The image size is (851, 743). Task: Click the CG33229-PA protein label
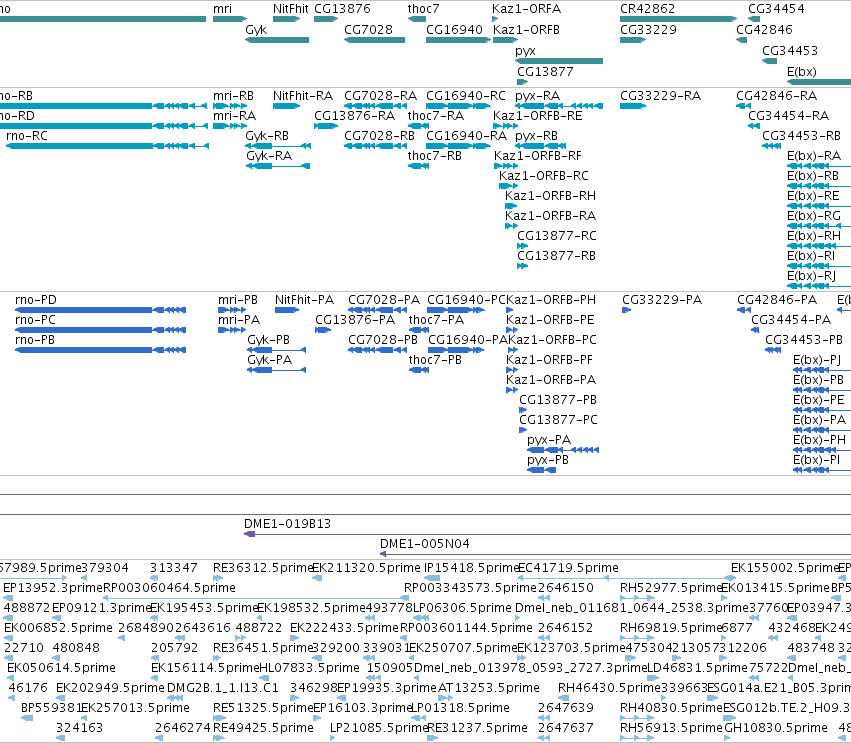(662, 300)
